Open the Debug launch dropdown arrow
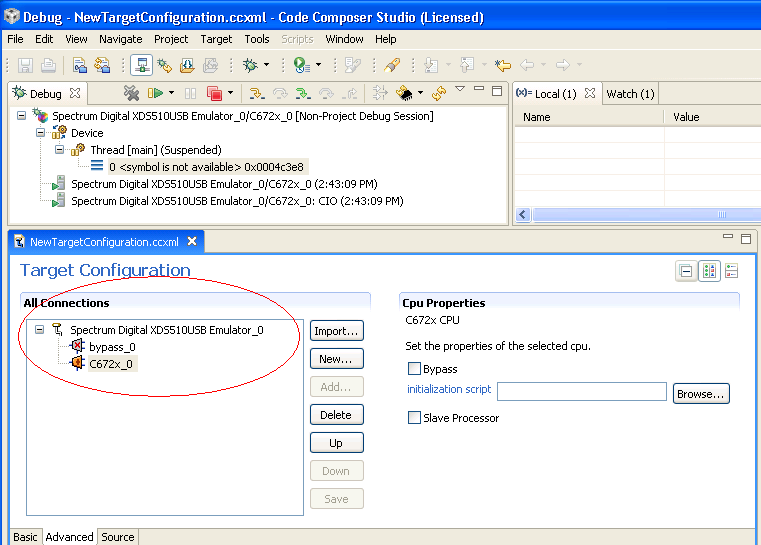Screen dimensions: 761x545 pos(266,65)
